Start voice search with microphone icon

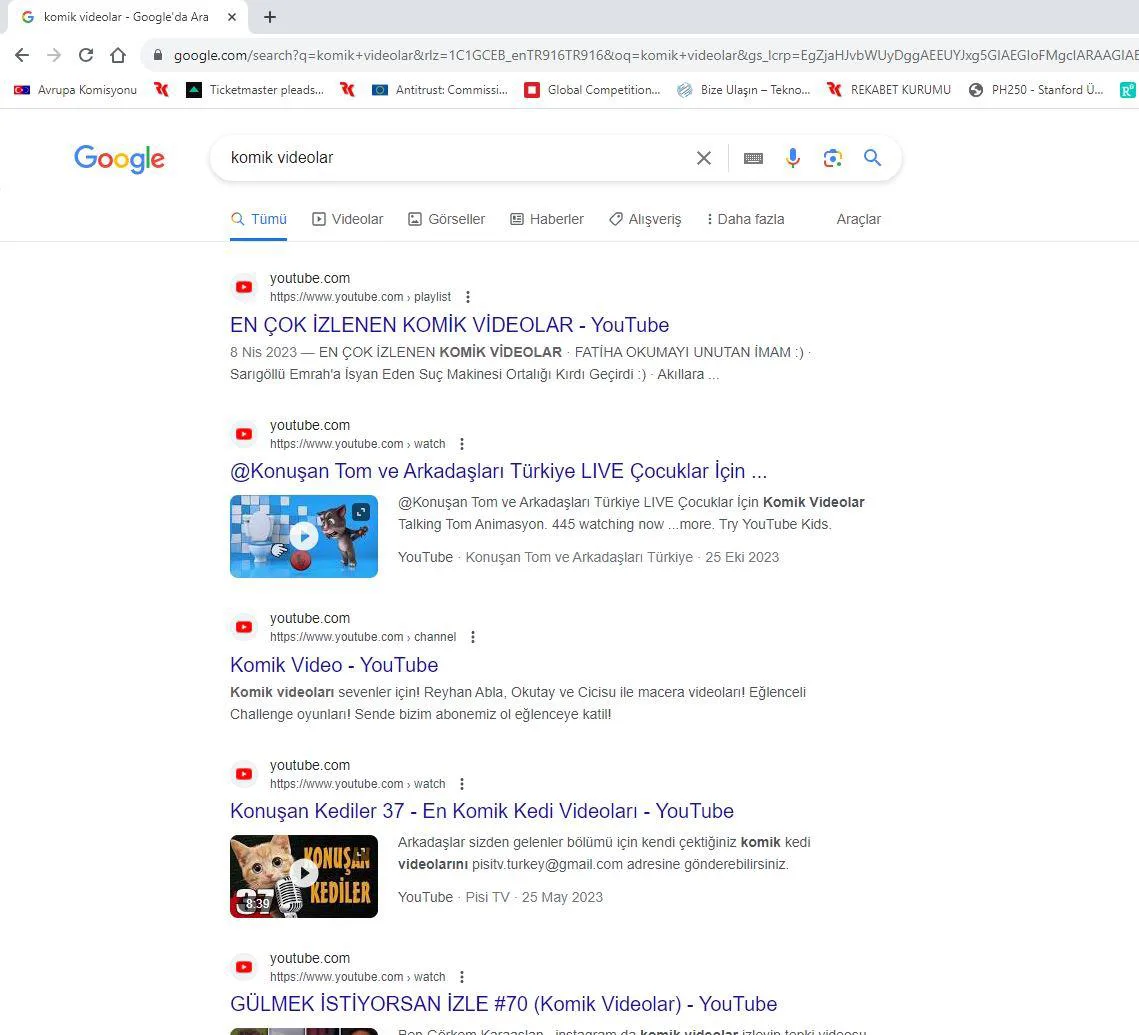[x=793, y=158]
